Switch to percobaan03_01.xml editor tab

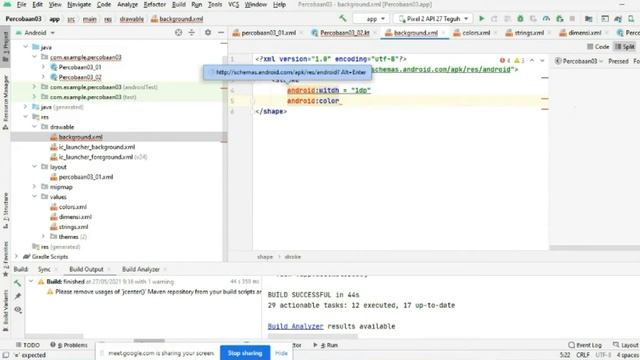[268, 33]
